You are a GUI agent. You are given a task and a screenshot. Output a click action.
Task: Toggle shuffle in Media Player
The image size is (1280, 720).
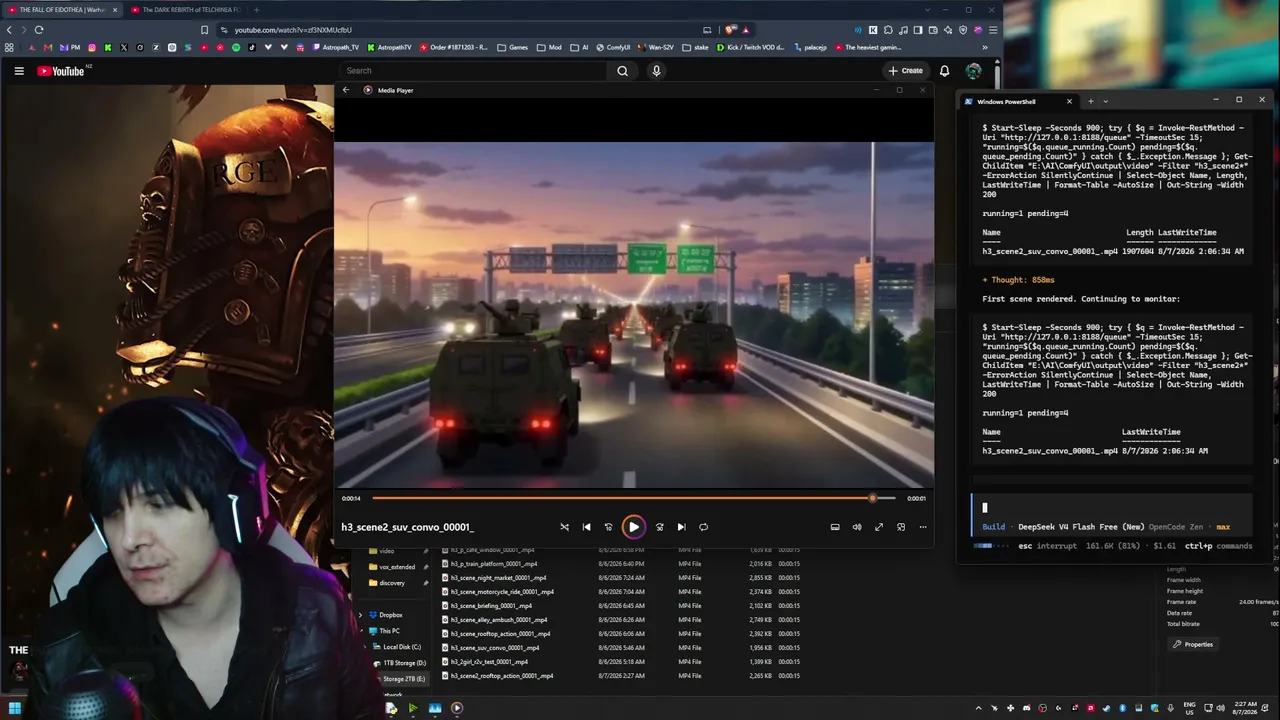(564, 527)
